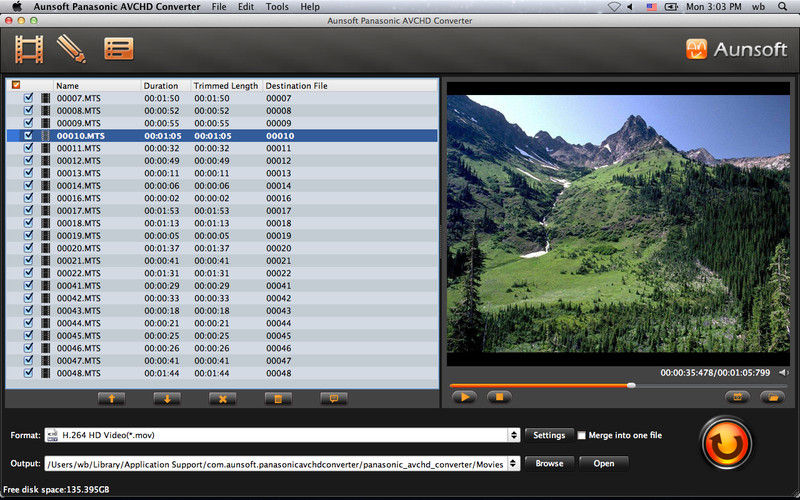Uncheck the 00047.MTS checkbox

[x=29, y=360]
